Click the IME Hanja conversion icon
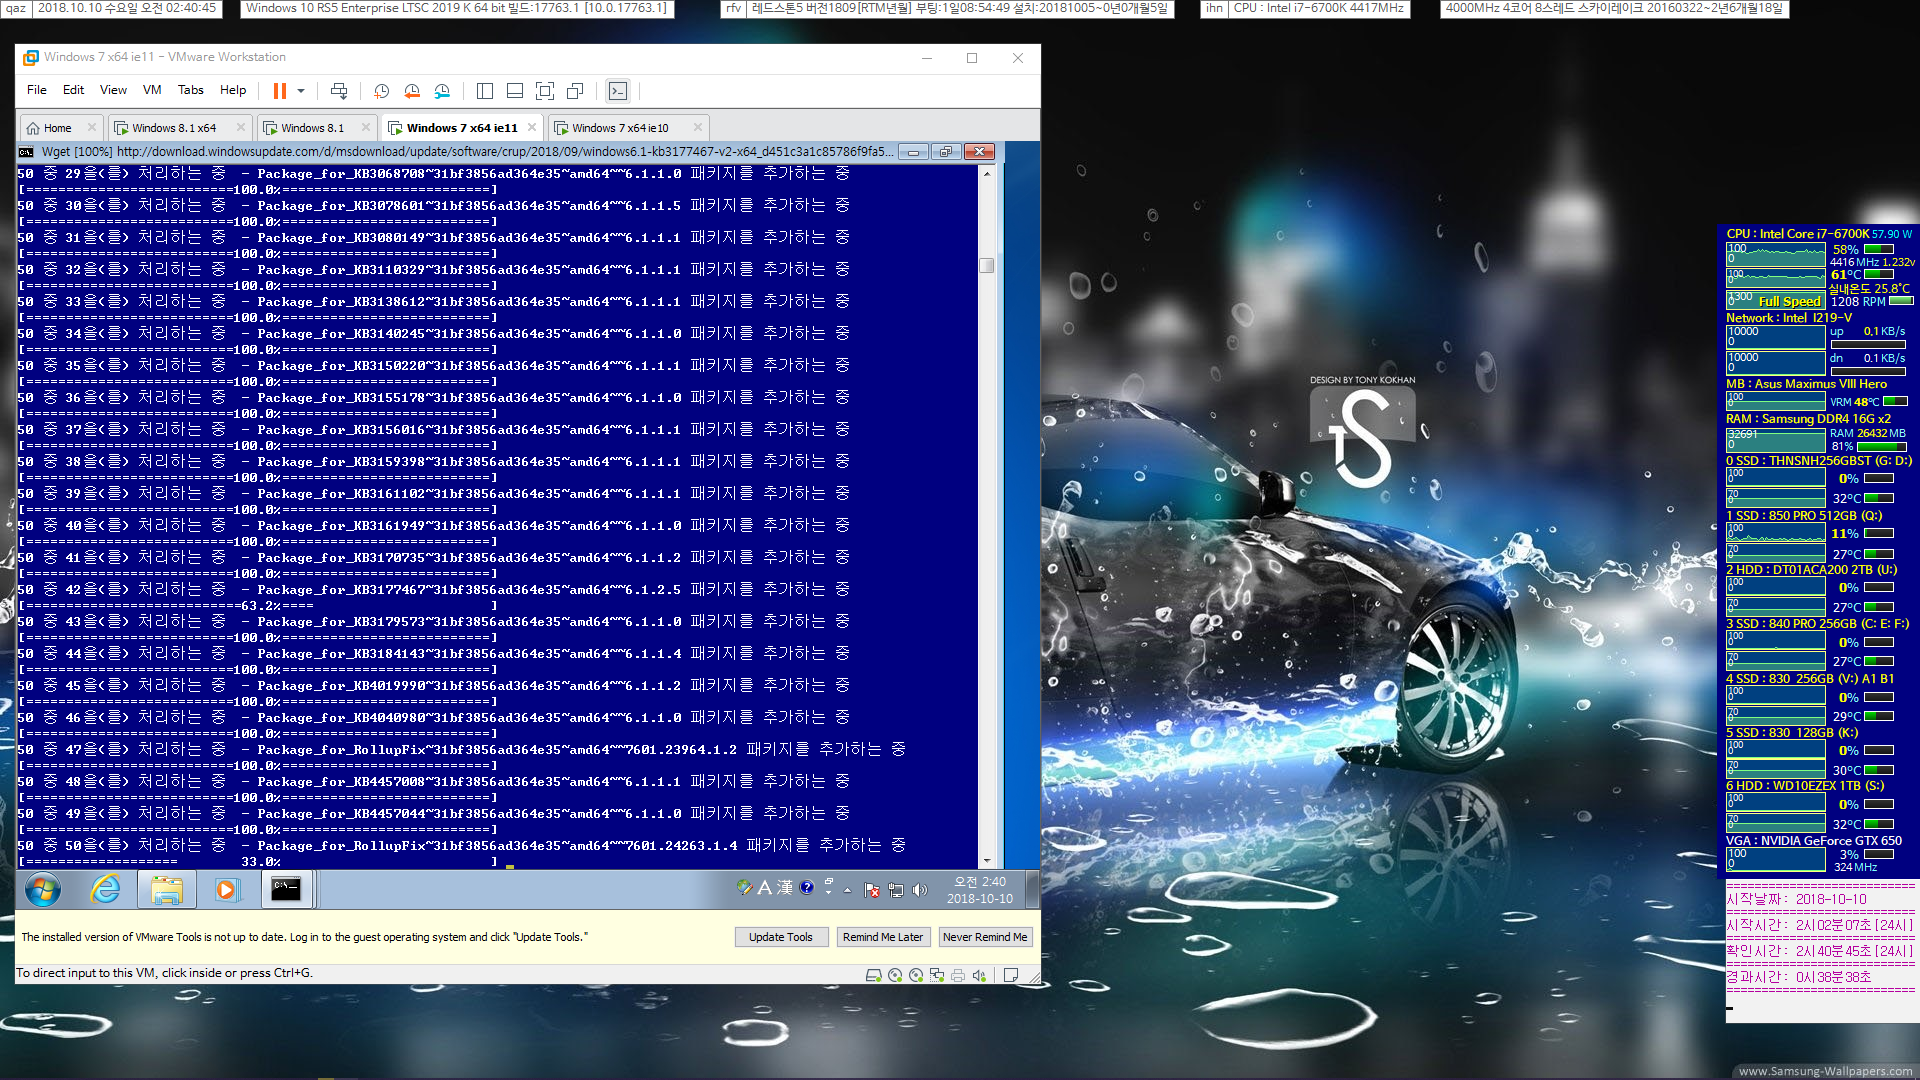The width and height of the screenshot is (1920, 1080). click(785, 887)
